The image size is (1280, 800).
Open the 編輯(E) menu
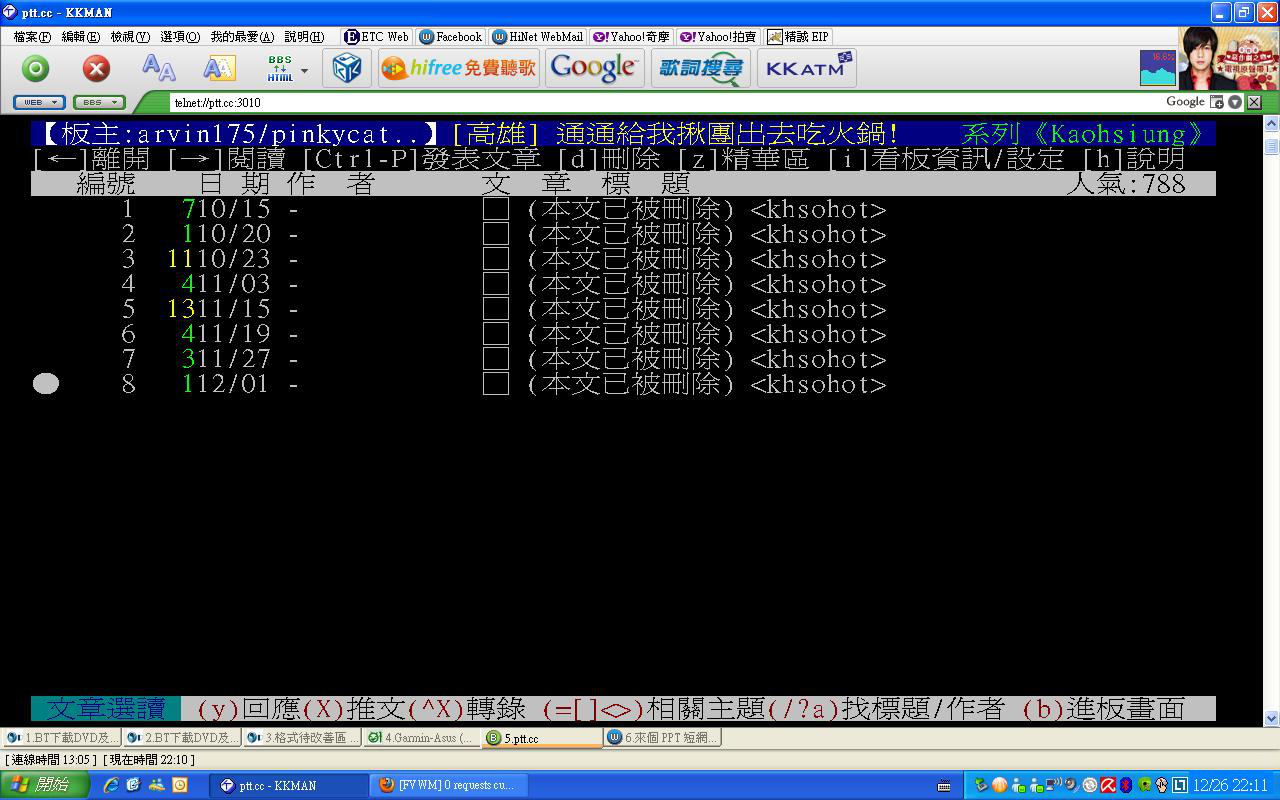(x=81, y=37)
